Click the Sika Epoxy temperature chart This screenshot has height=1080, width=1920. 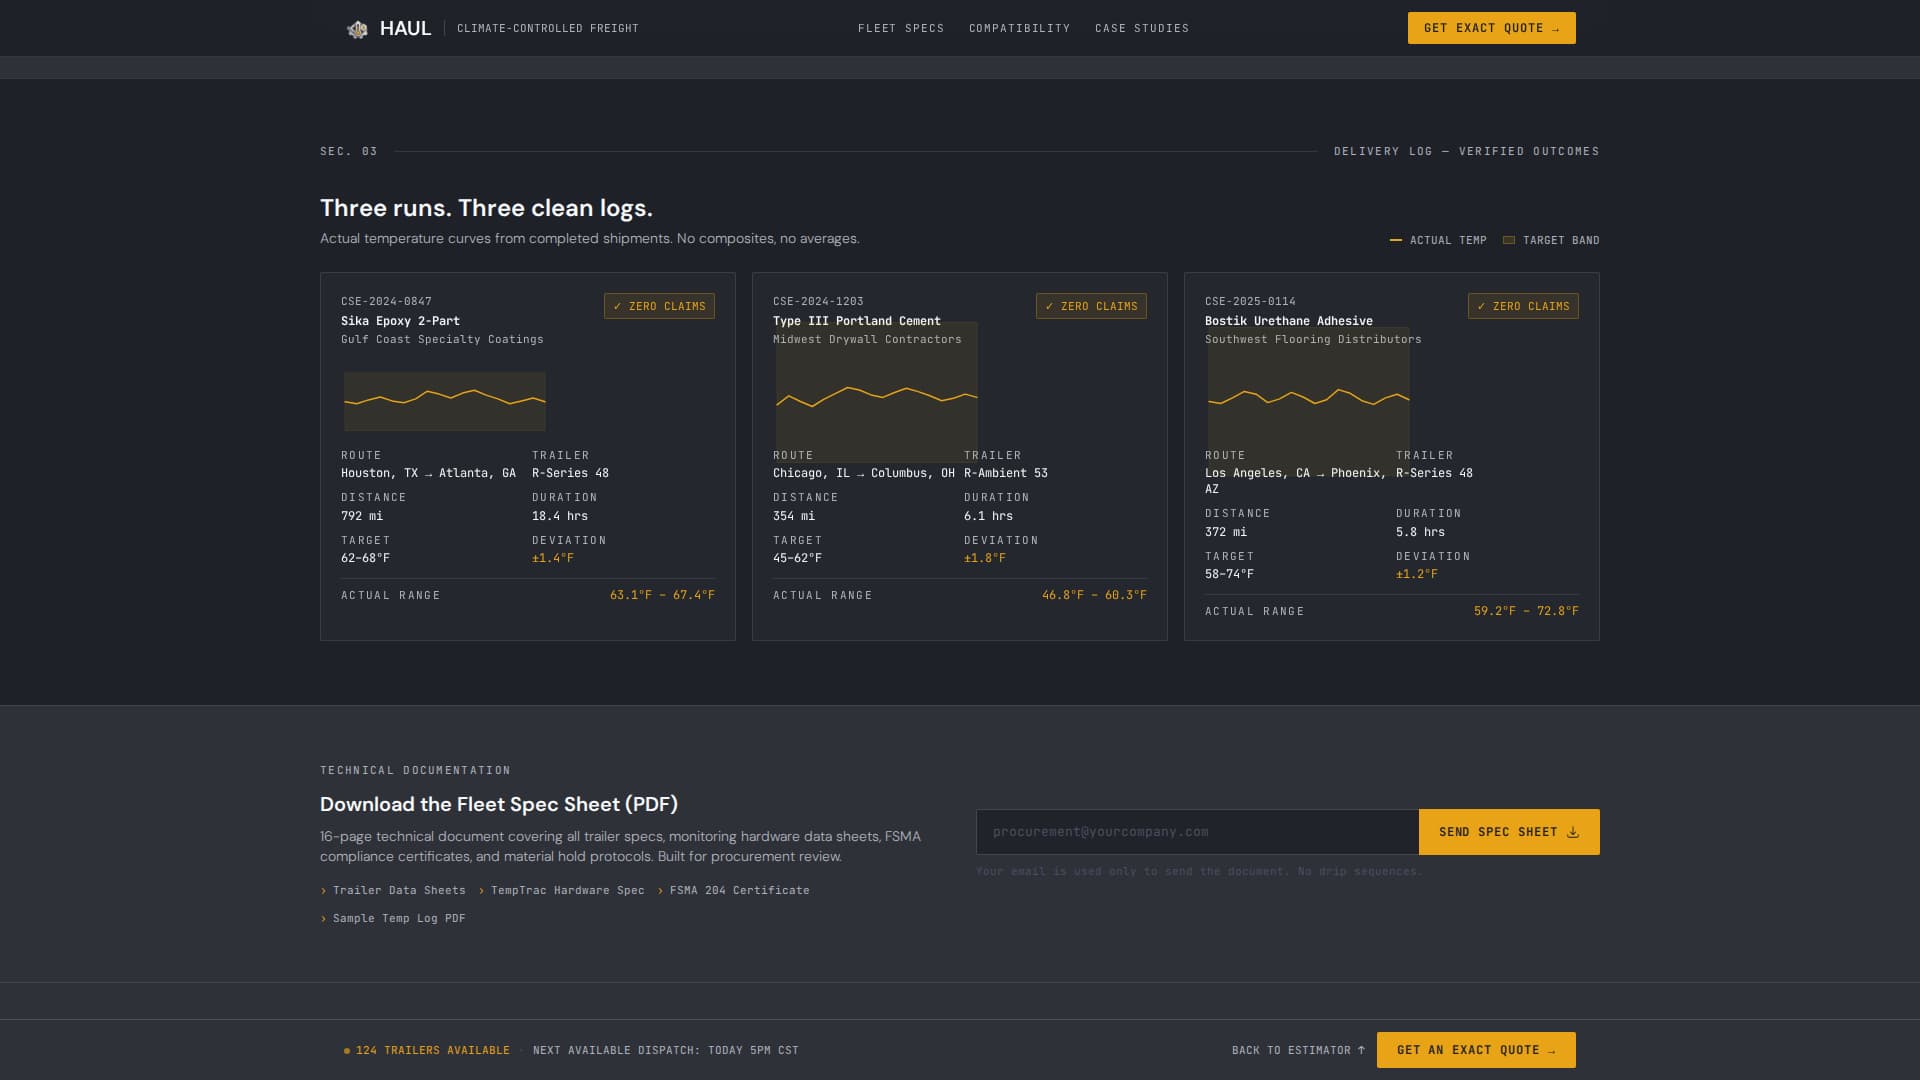coord(445,401)
